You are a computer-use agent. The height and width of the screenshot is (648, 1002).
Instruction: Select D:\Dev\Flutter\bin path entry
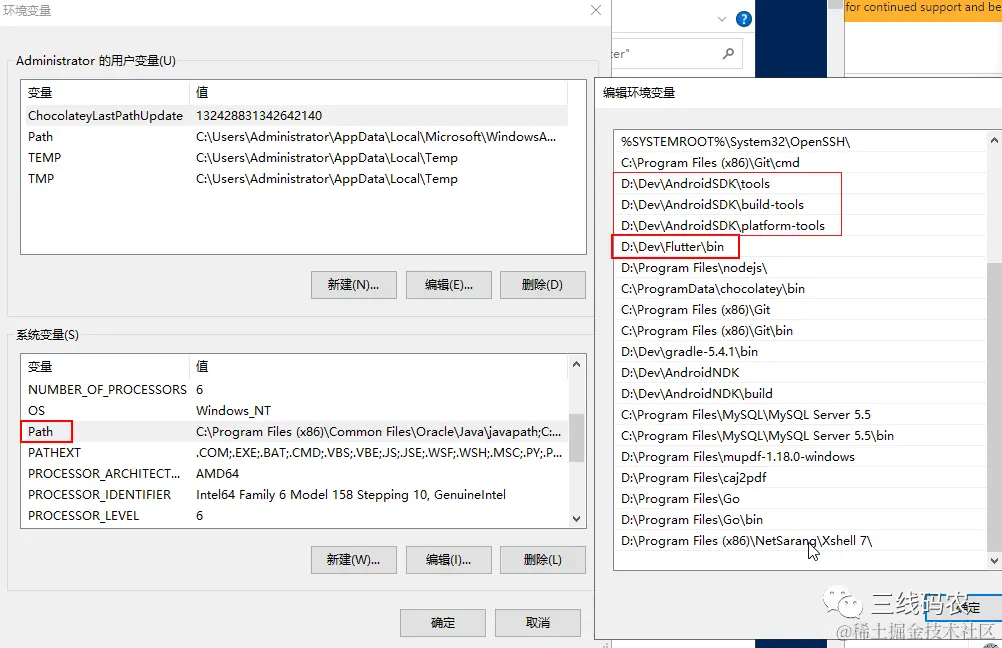point(800,247)
